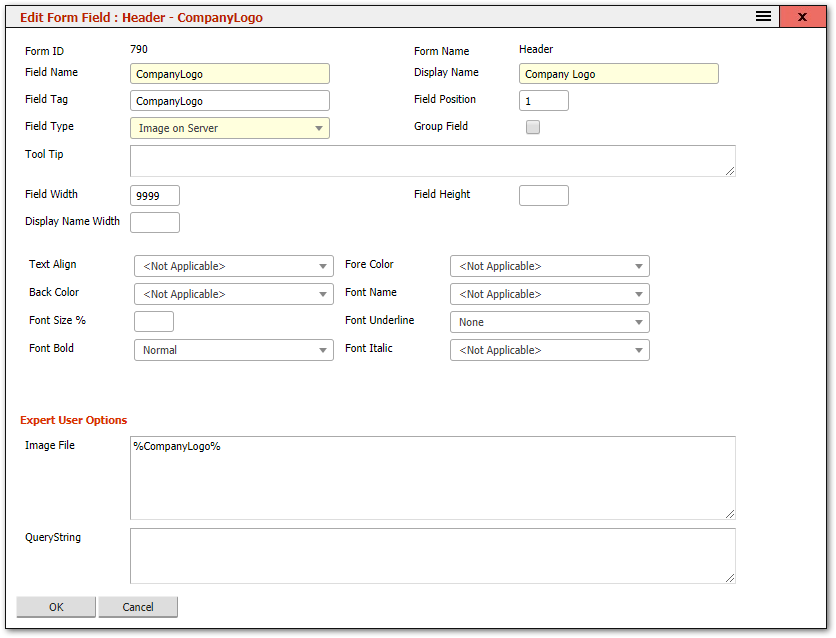836x638 pixels.
Task: Open the Font Underline dropdown
Action: pyautogui.click(x=549, y=322)
